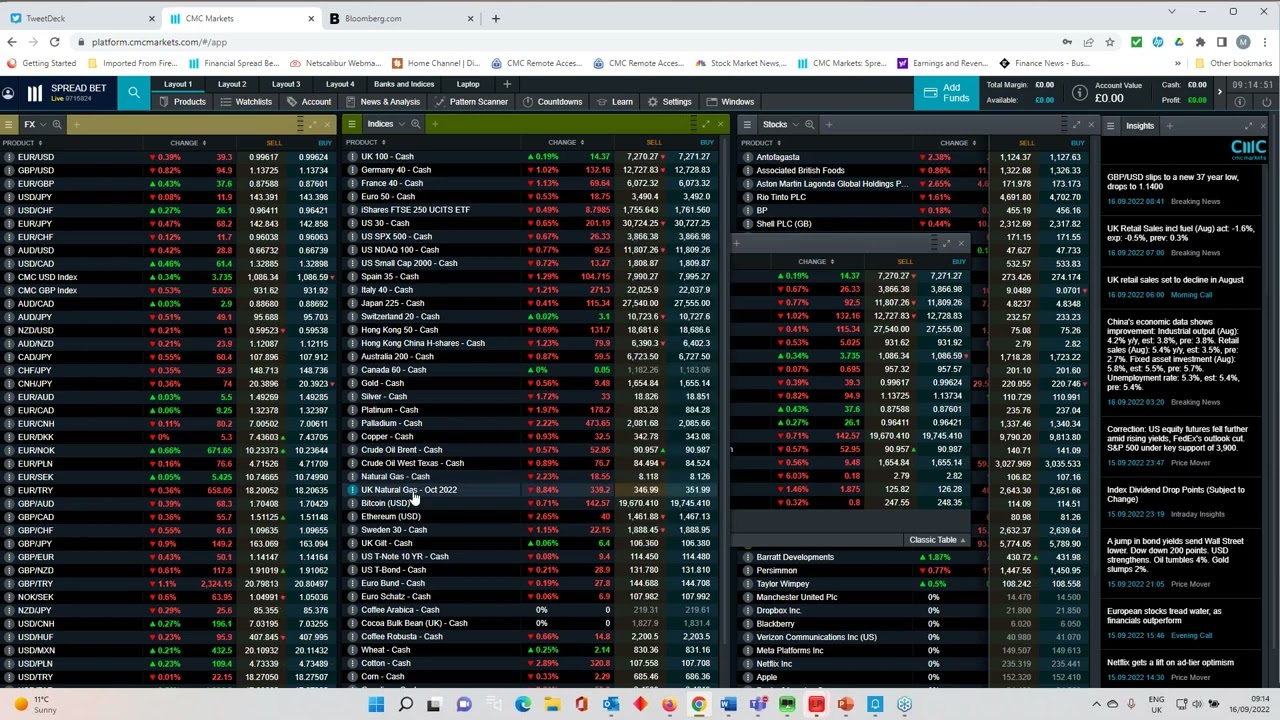Open Microsoft Edge from taskbar
This screenshot has width=1280, height=720.
point(523,705)
